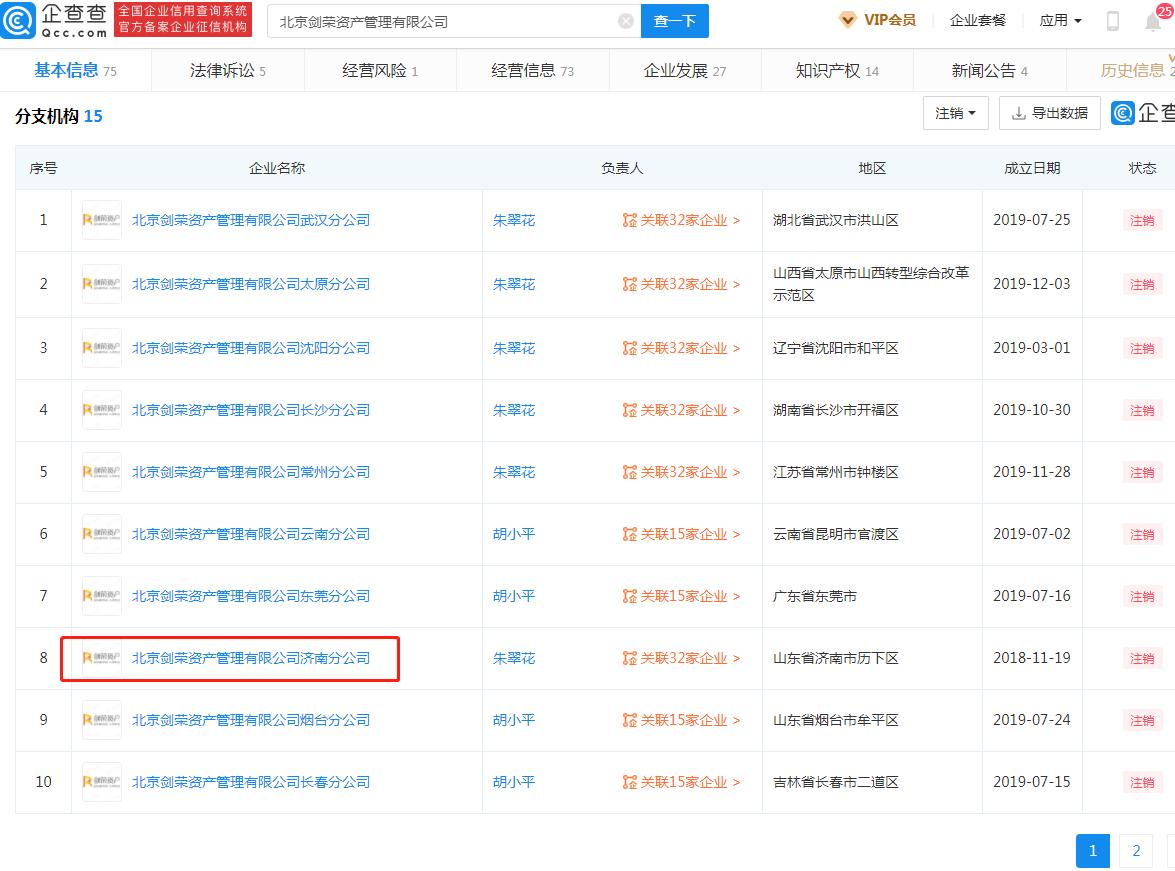
Task: Open 北京剑荣资产管理有限公司武汉分公司 link
Action: coord(251,220)
